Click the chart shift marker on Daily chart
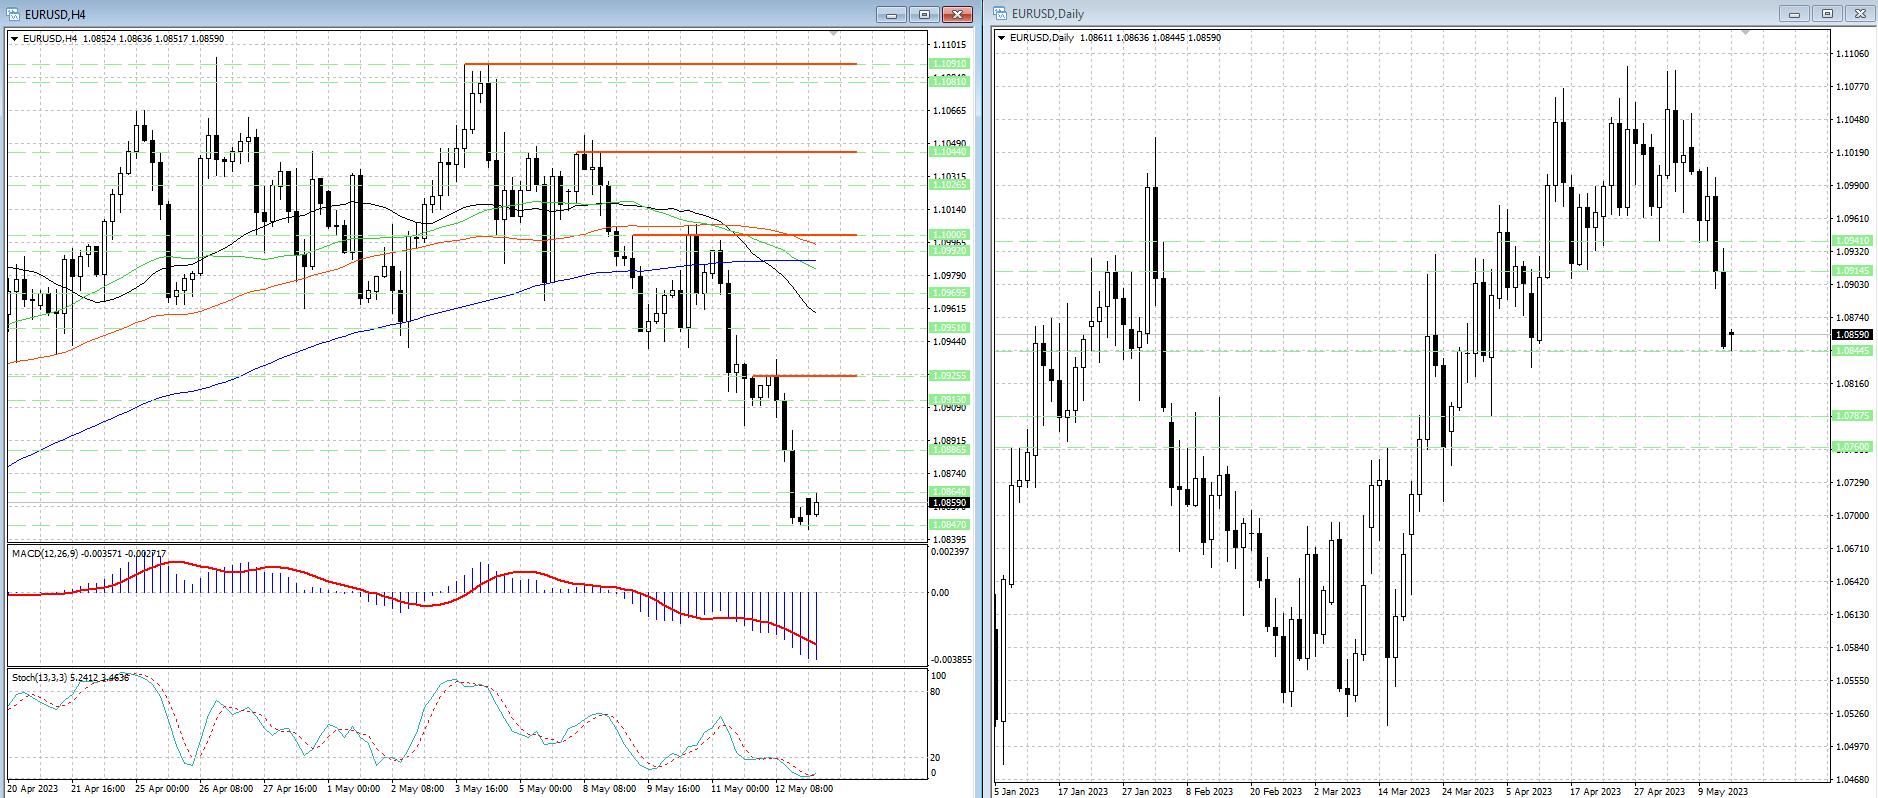Image resolution: width=1878 pixels, height=798 pixels. (x=1746, y=33)
